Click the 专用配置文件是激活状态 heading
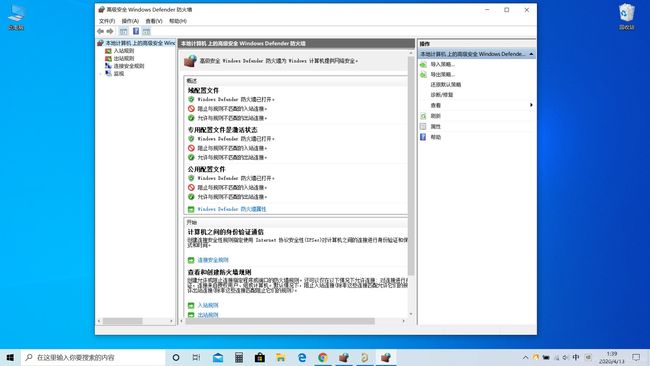The image size is (650, 366). [223, 130]
